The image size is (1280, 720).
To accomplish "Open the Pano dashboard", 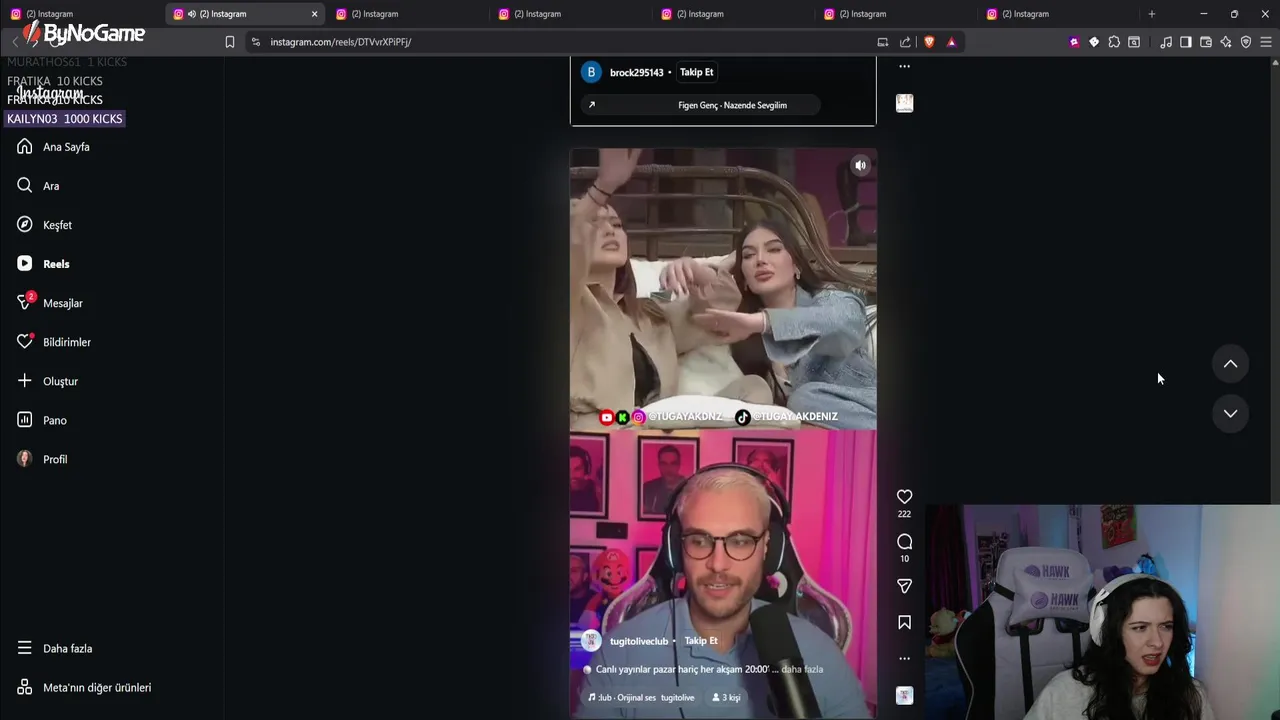I will click(x=42, y=420).
